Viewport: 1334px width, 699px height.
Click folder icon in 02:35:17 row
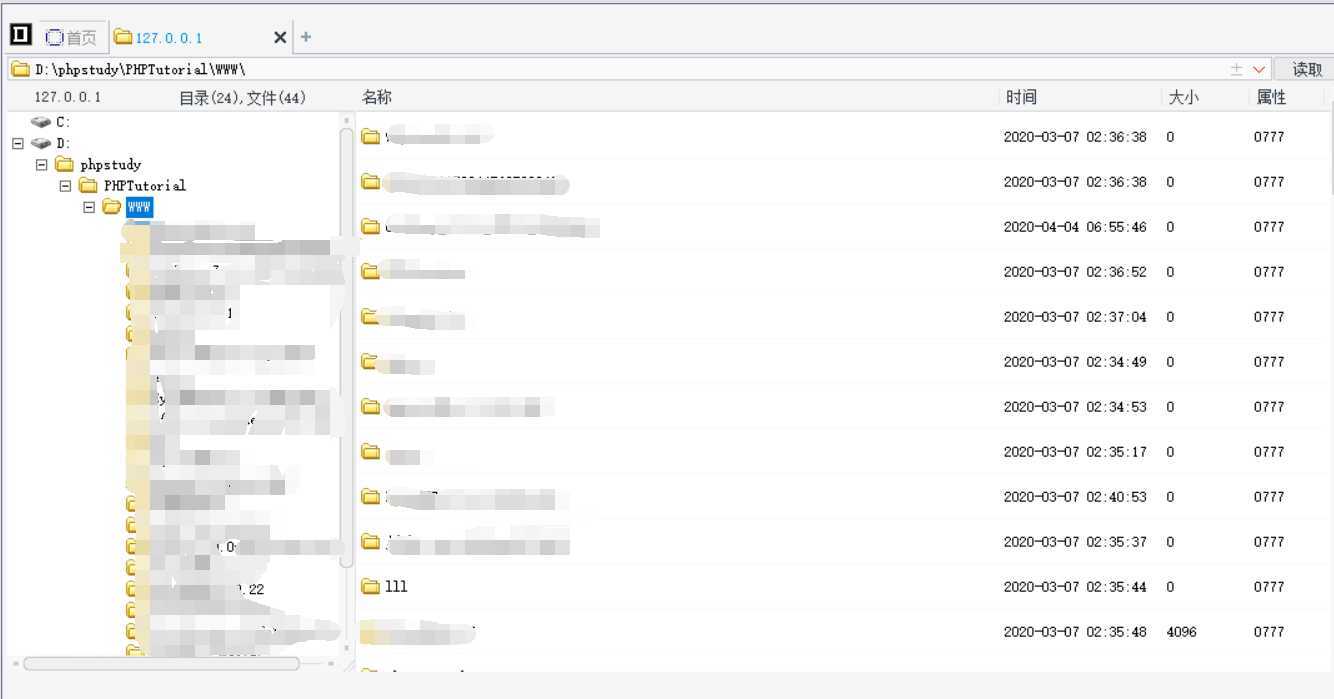coord(371,451)
